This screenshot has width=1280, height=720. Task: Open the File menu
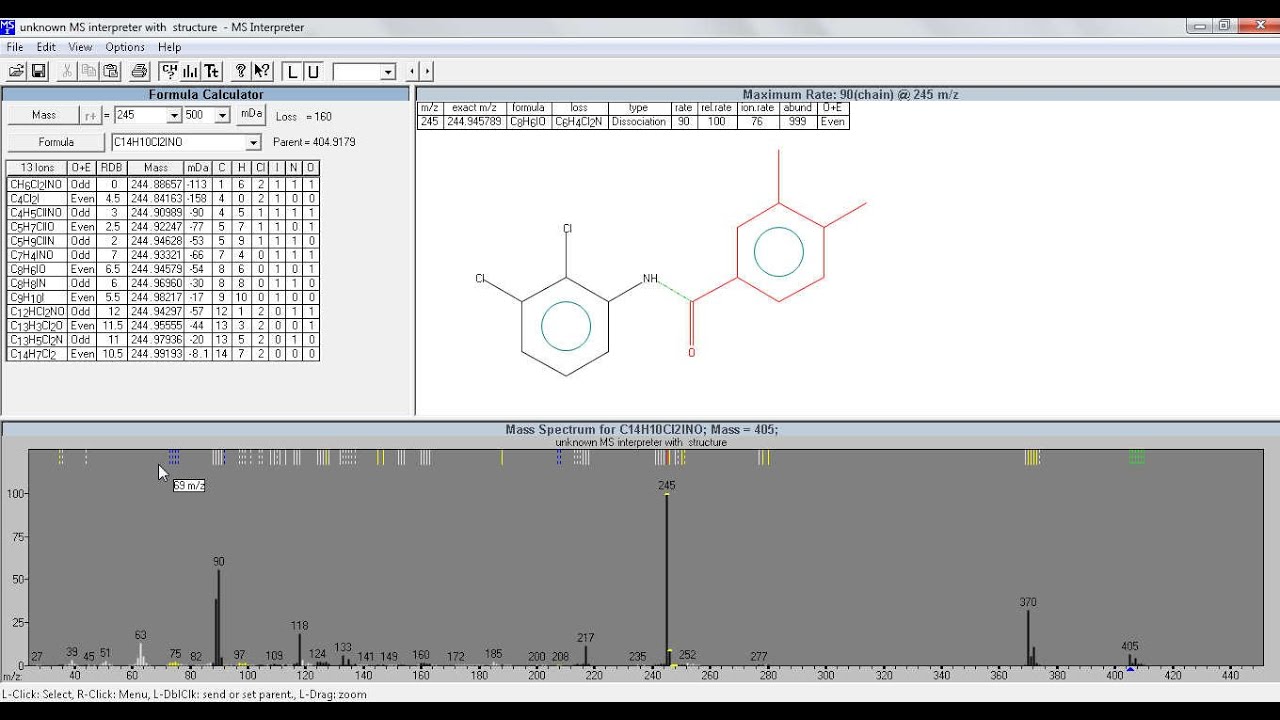15,47
